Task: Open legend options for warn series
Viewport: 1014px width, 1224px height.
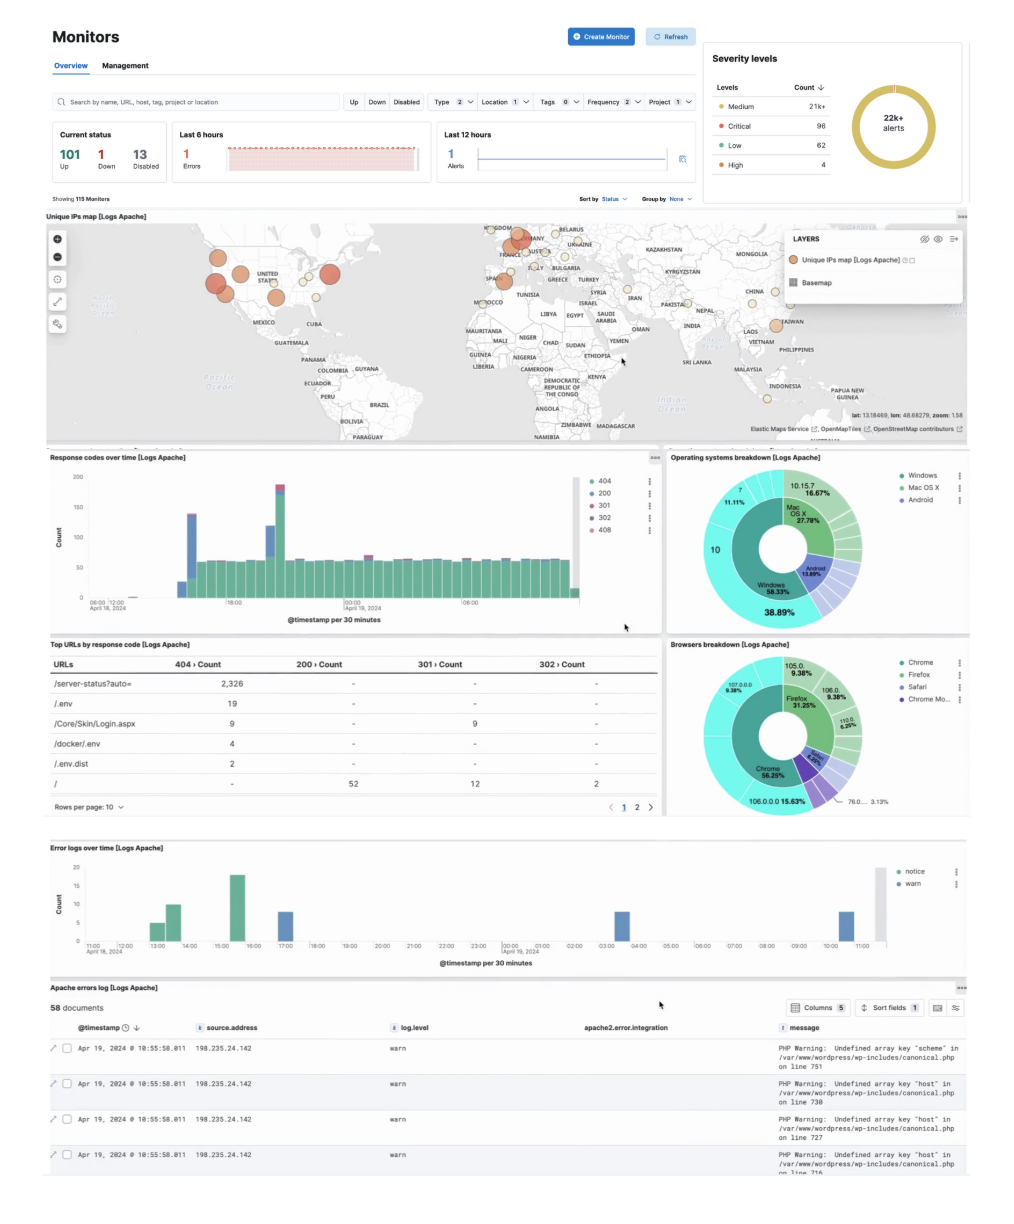Action: 957,884
